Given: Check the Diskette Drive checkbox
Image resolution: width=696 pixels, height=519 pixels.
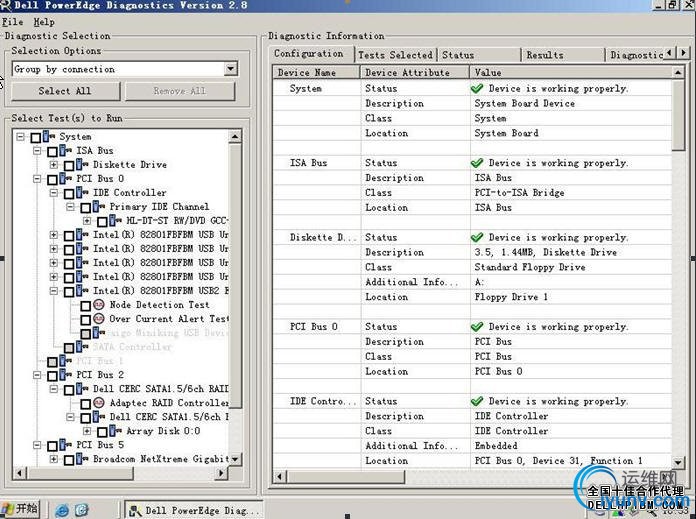Looking at the screenshot, I should tap(69, 166).
